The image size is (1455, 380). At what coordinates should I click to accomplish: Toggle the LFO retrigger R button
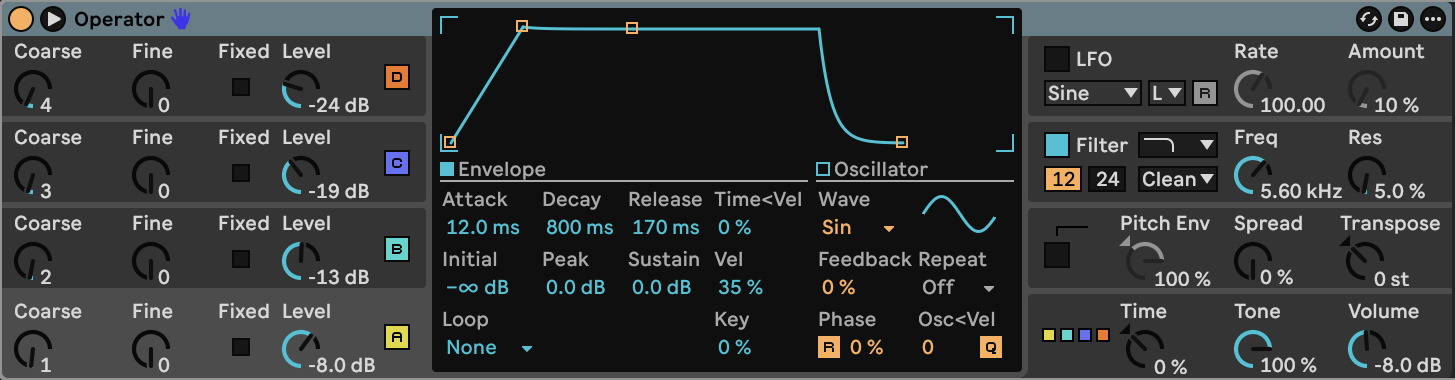coord(1205,93)
